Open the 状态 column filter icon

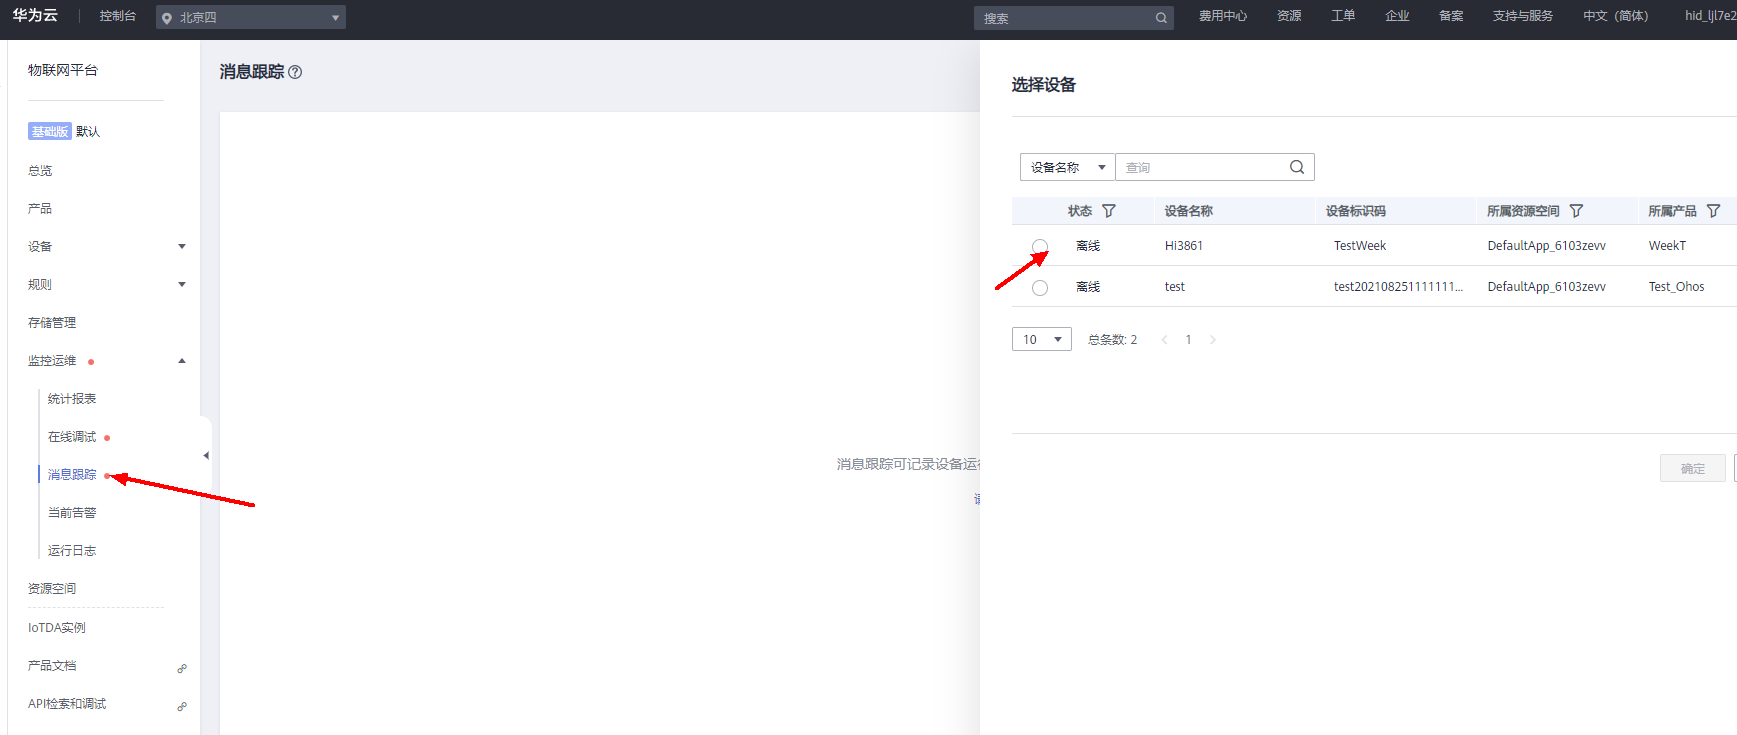[1108, 211]
